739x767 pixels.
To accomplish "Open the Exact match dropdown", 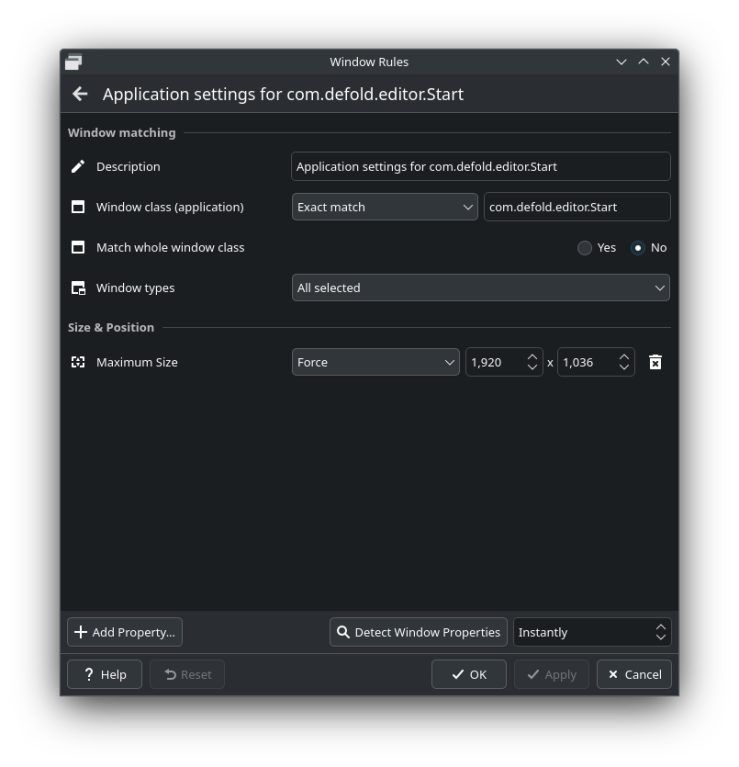I will (x=384, y=207).
